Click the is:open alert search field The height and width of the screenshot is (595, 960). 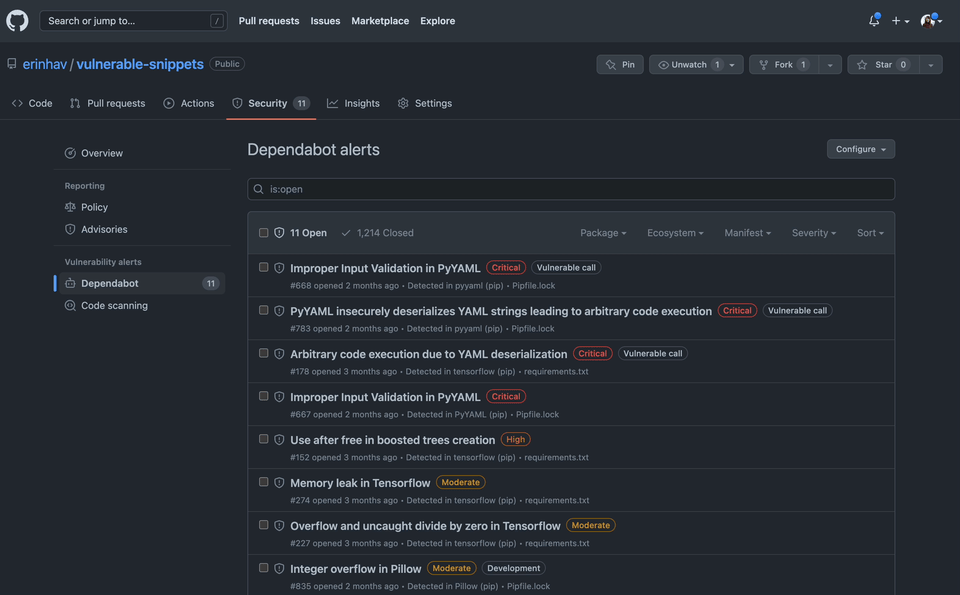tap(570, 189)
